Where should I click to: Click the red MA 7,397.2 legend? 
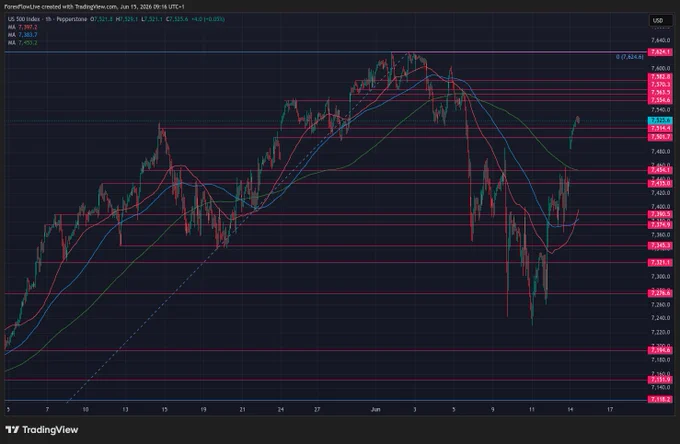coord(22,27)
